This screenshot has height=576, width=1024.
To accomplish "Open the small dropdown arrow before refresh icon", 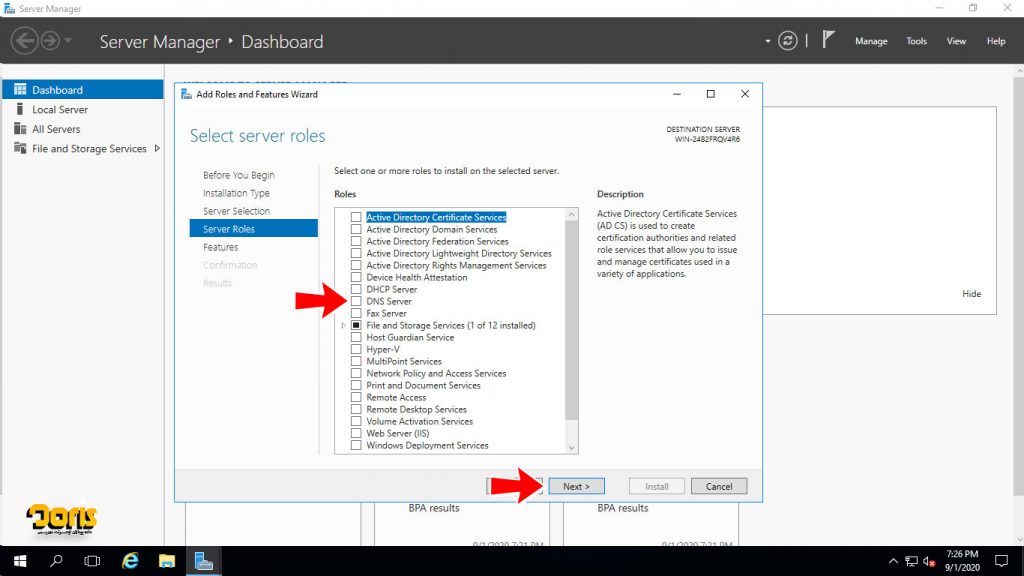I will pos(767,41).
